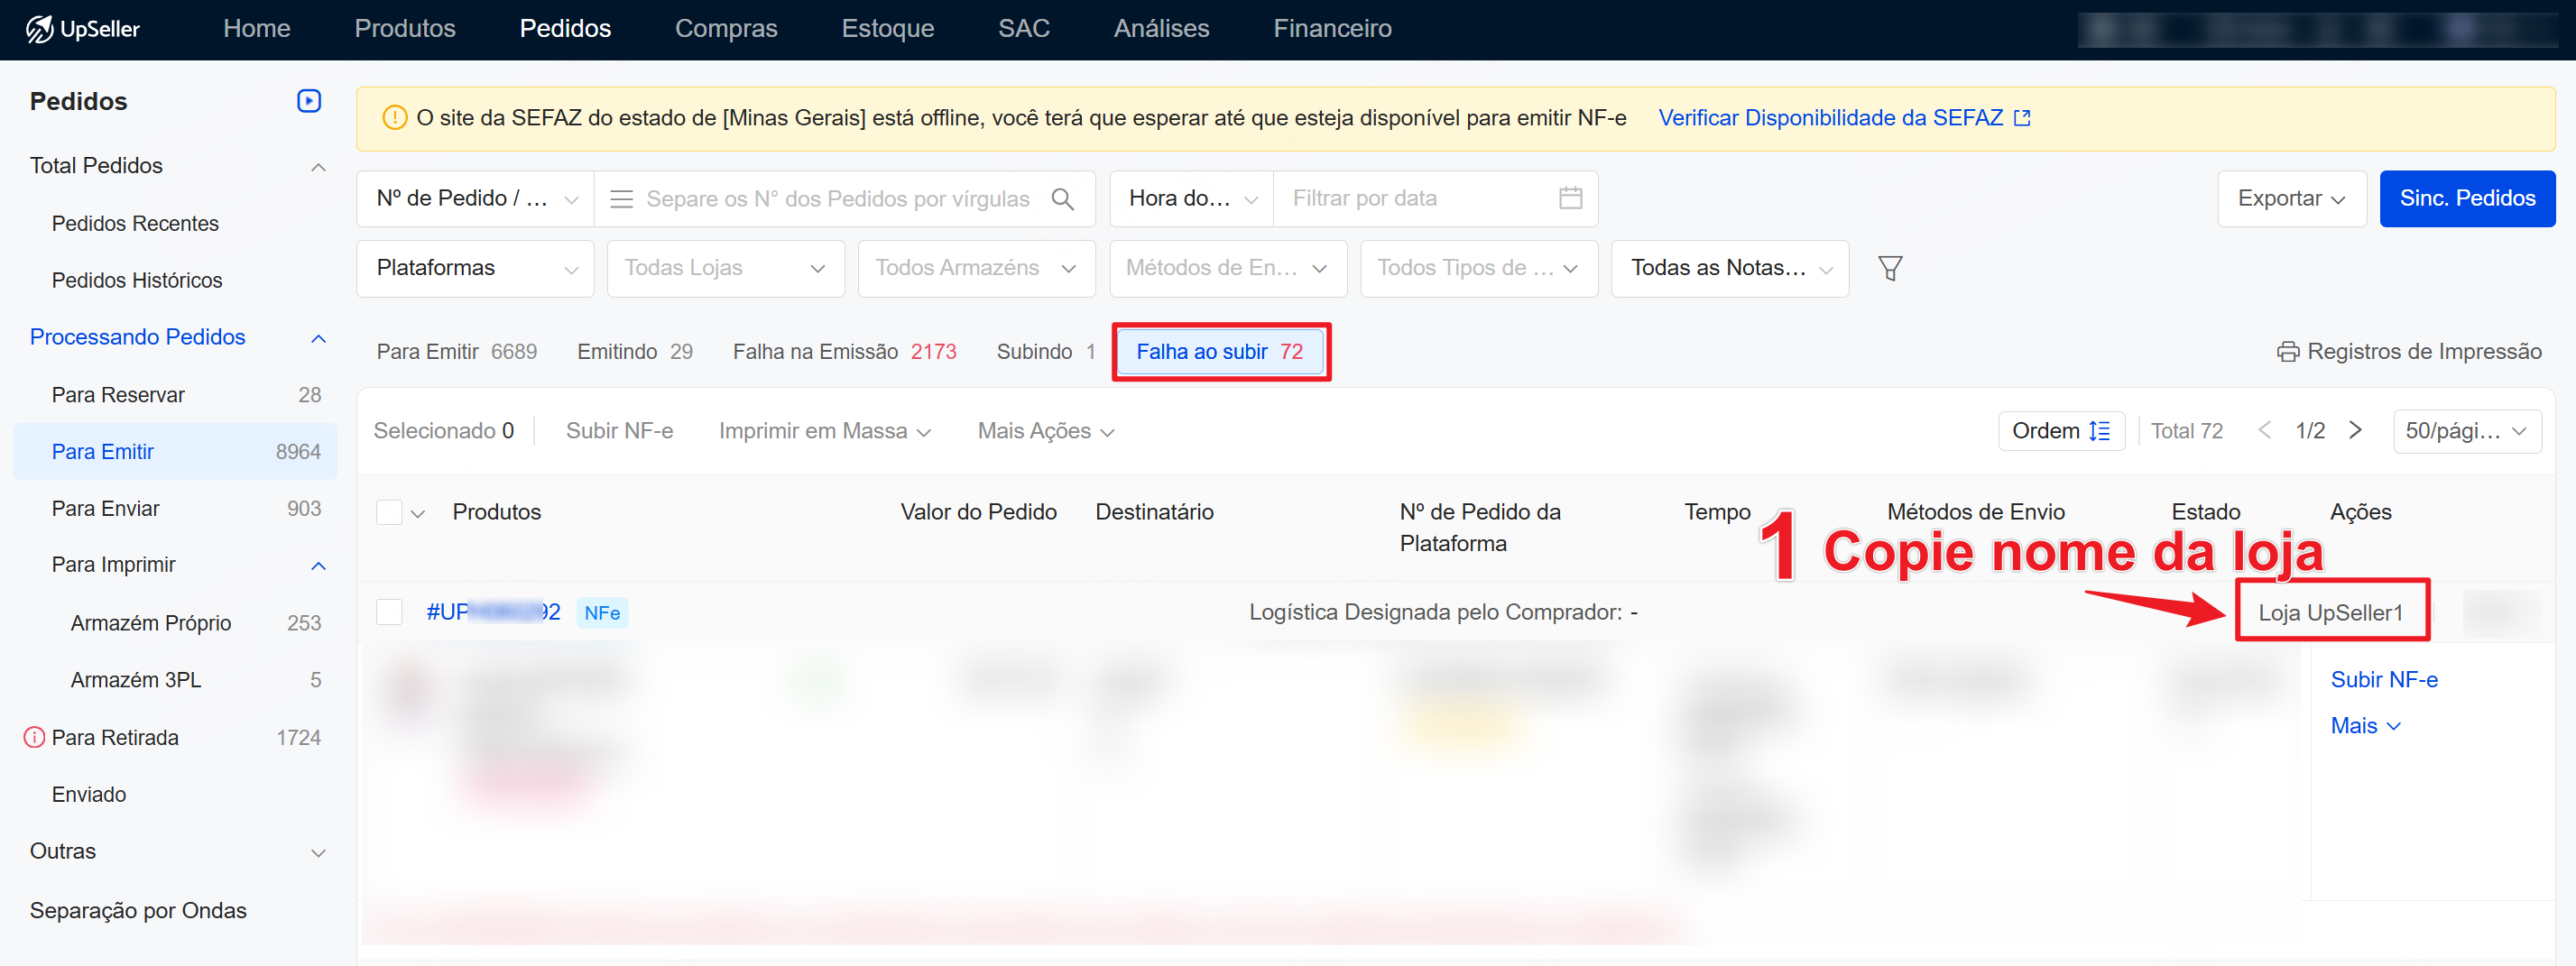Select Para Enviar in the sidebar
The height and width of the screenshot is (966, 2576).
[106, 509]
